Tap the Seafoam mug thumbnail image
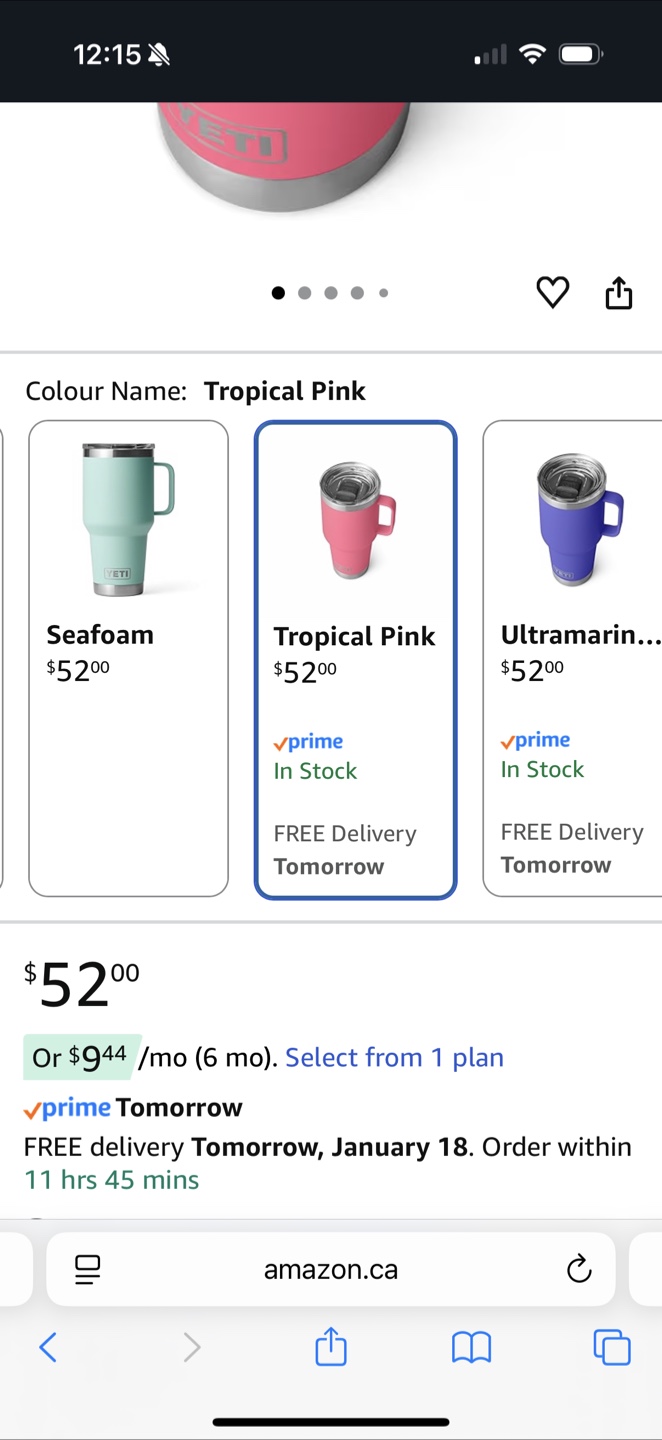Viewport: 662px width, 1440px height. pyautogui.click(x=128, y=519)
